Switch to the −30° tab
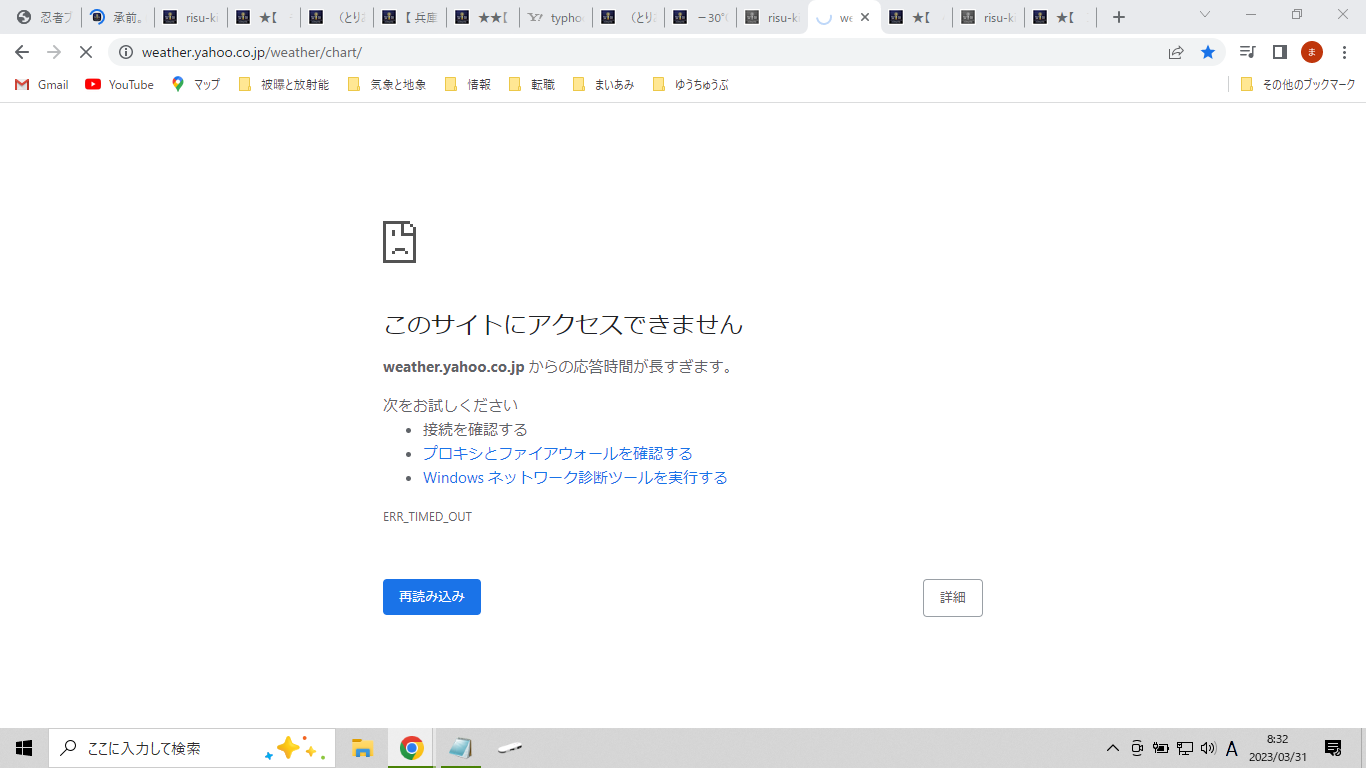Viewport: 1366px width, 768px height. pyautogui.click(x=700, y=17)
